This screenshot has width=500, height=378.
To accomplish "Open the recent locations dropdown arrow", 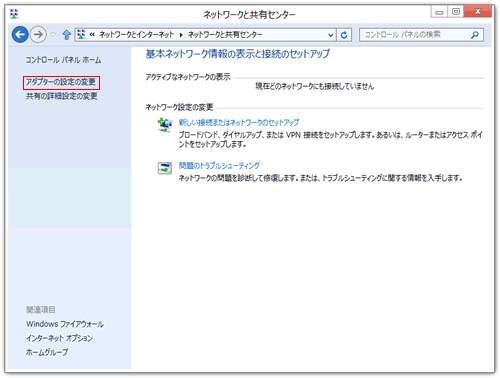I will [x=53, y=34].
